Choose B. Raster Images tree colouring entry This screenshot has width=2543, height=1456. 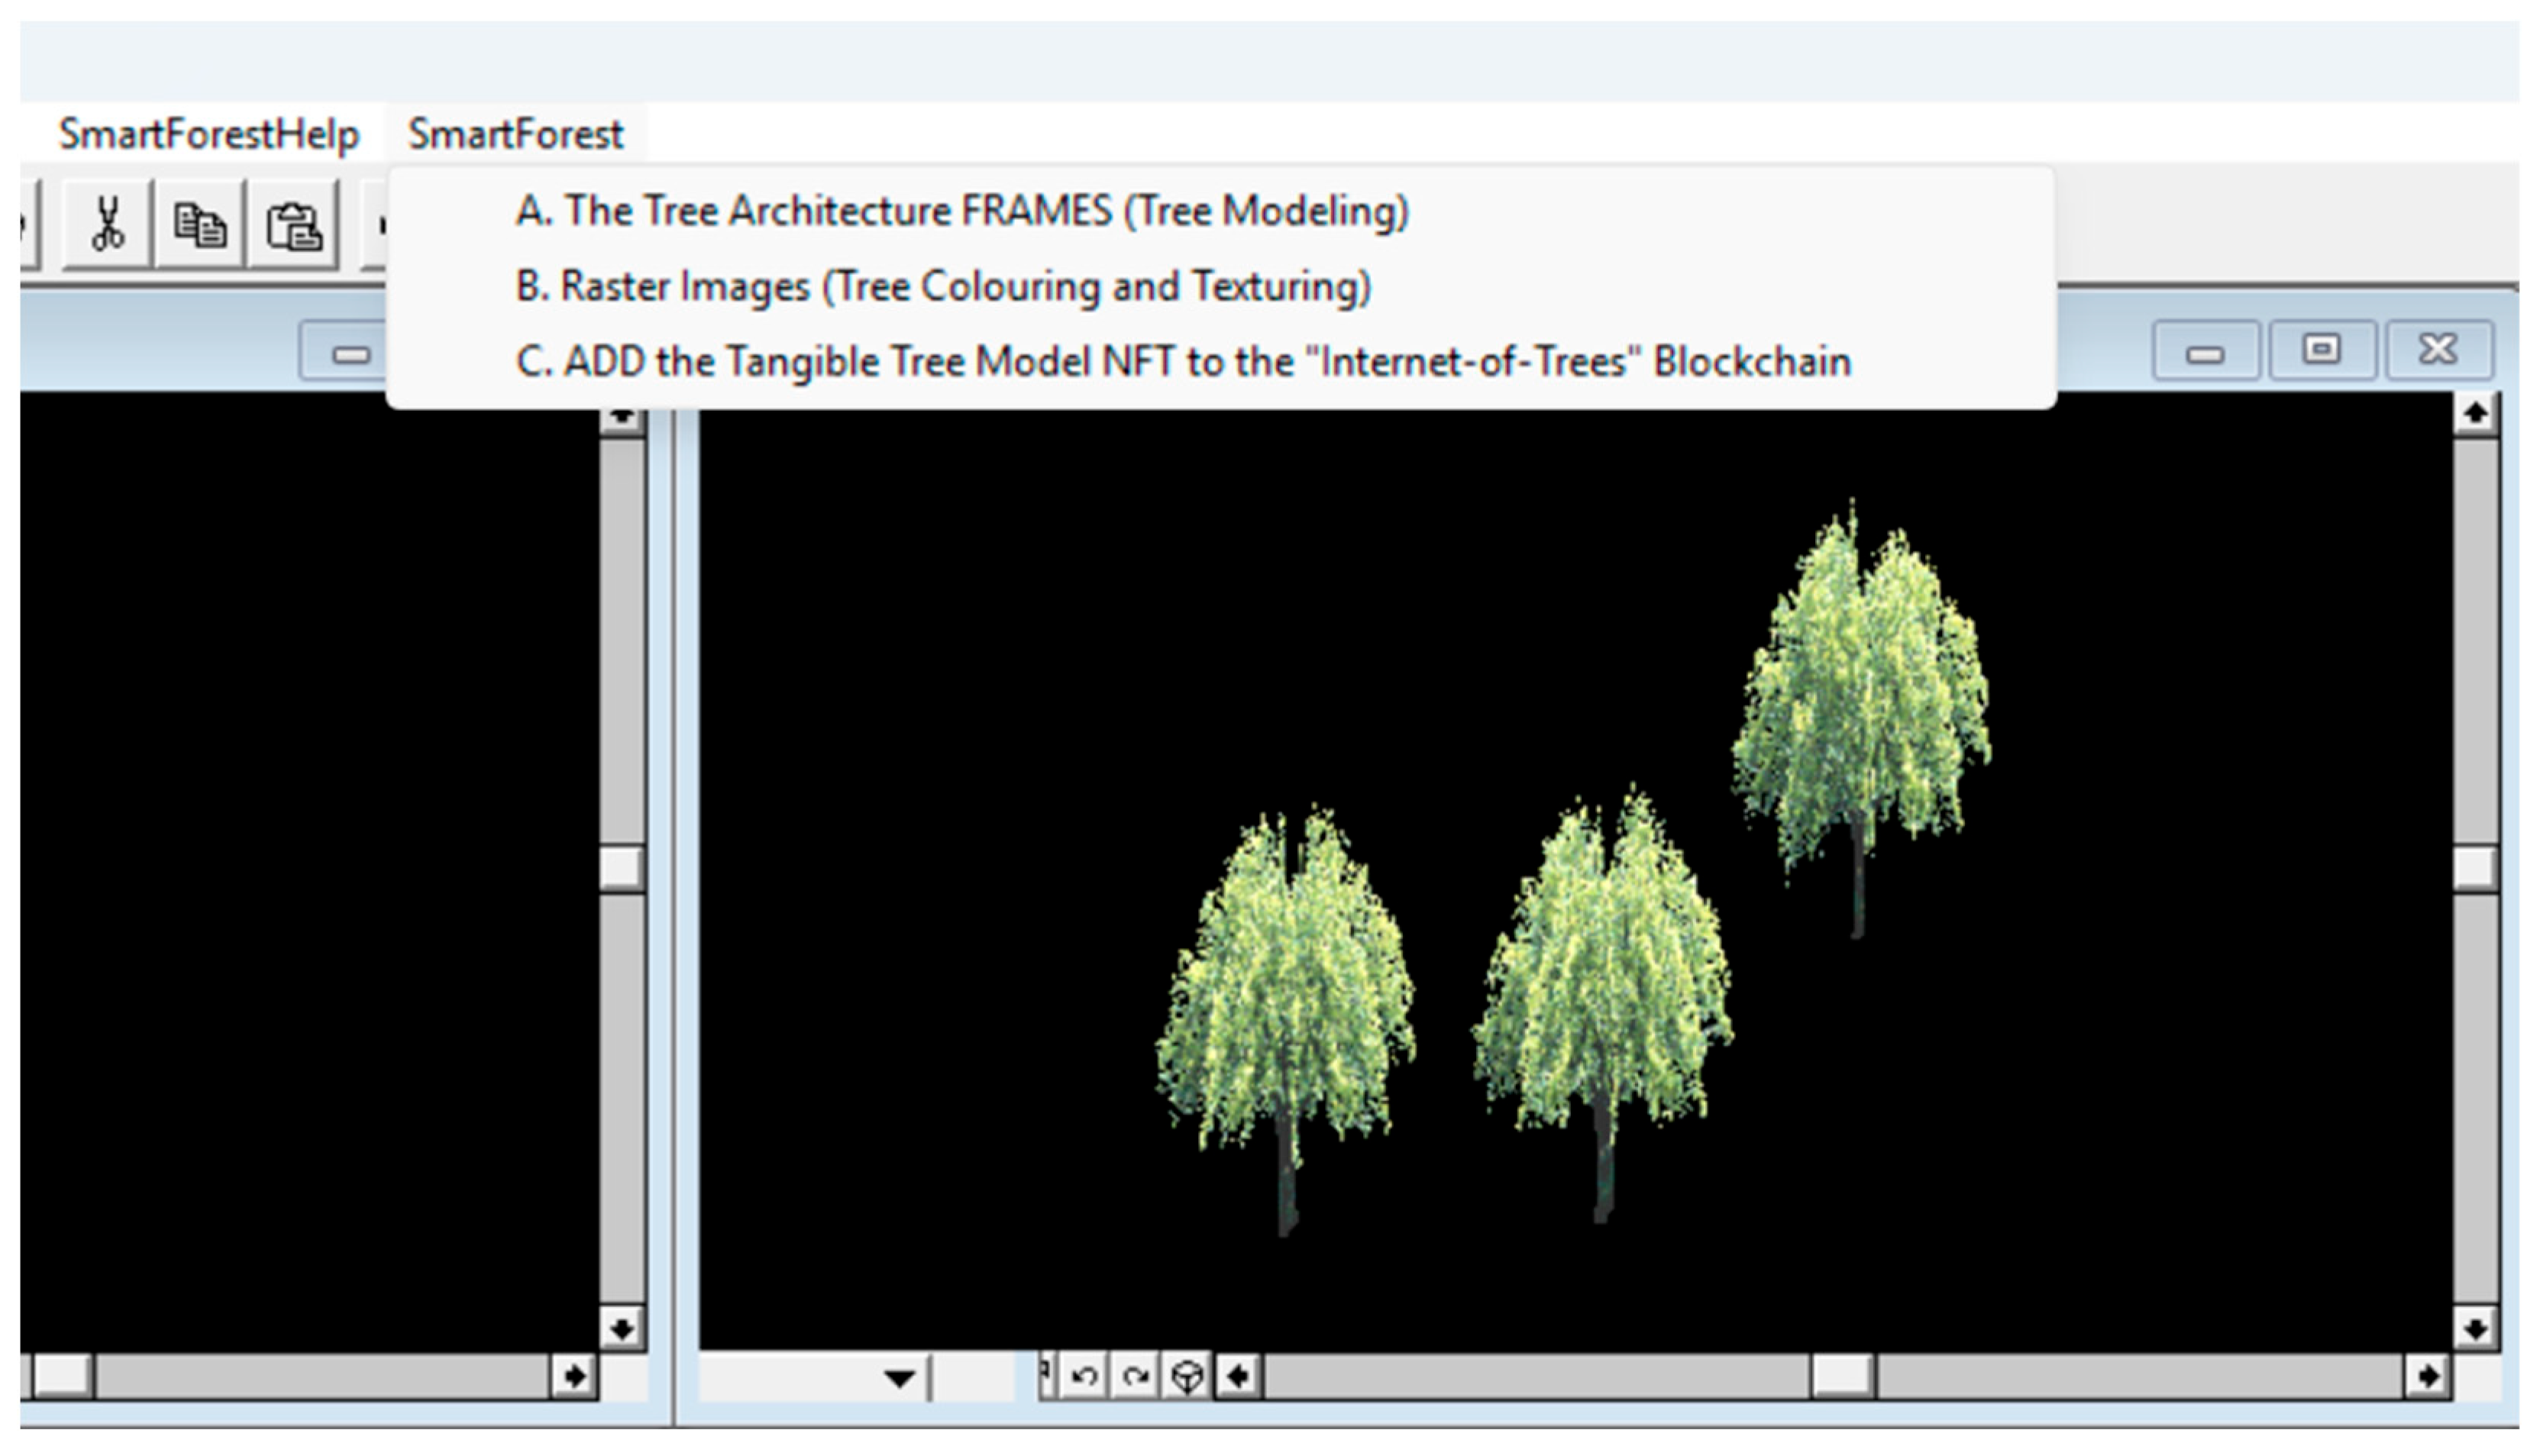pyautogui.click(x=942, y=286)
